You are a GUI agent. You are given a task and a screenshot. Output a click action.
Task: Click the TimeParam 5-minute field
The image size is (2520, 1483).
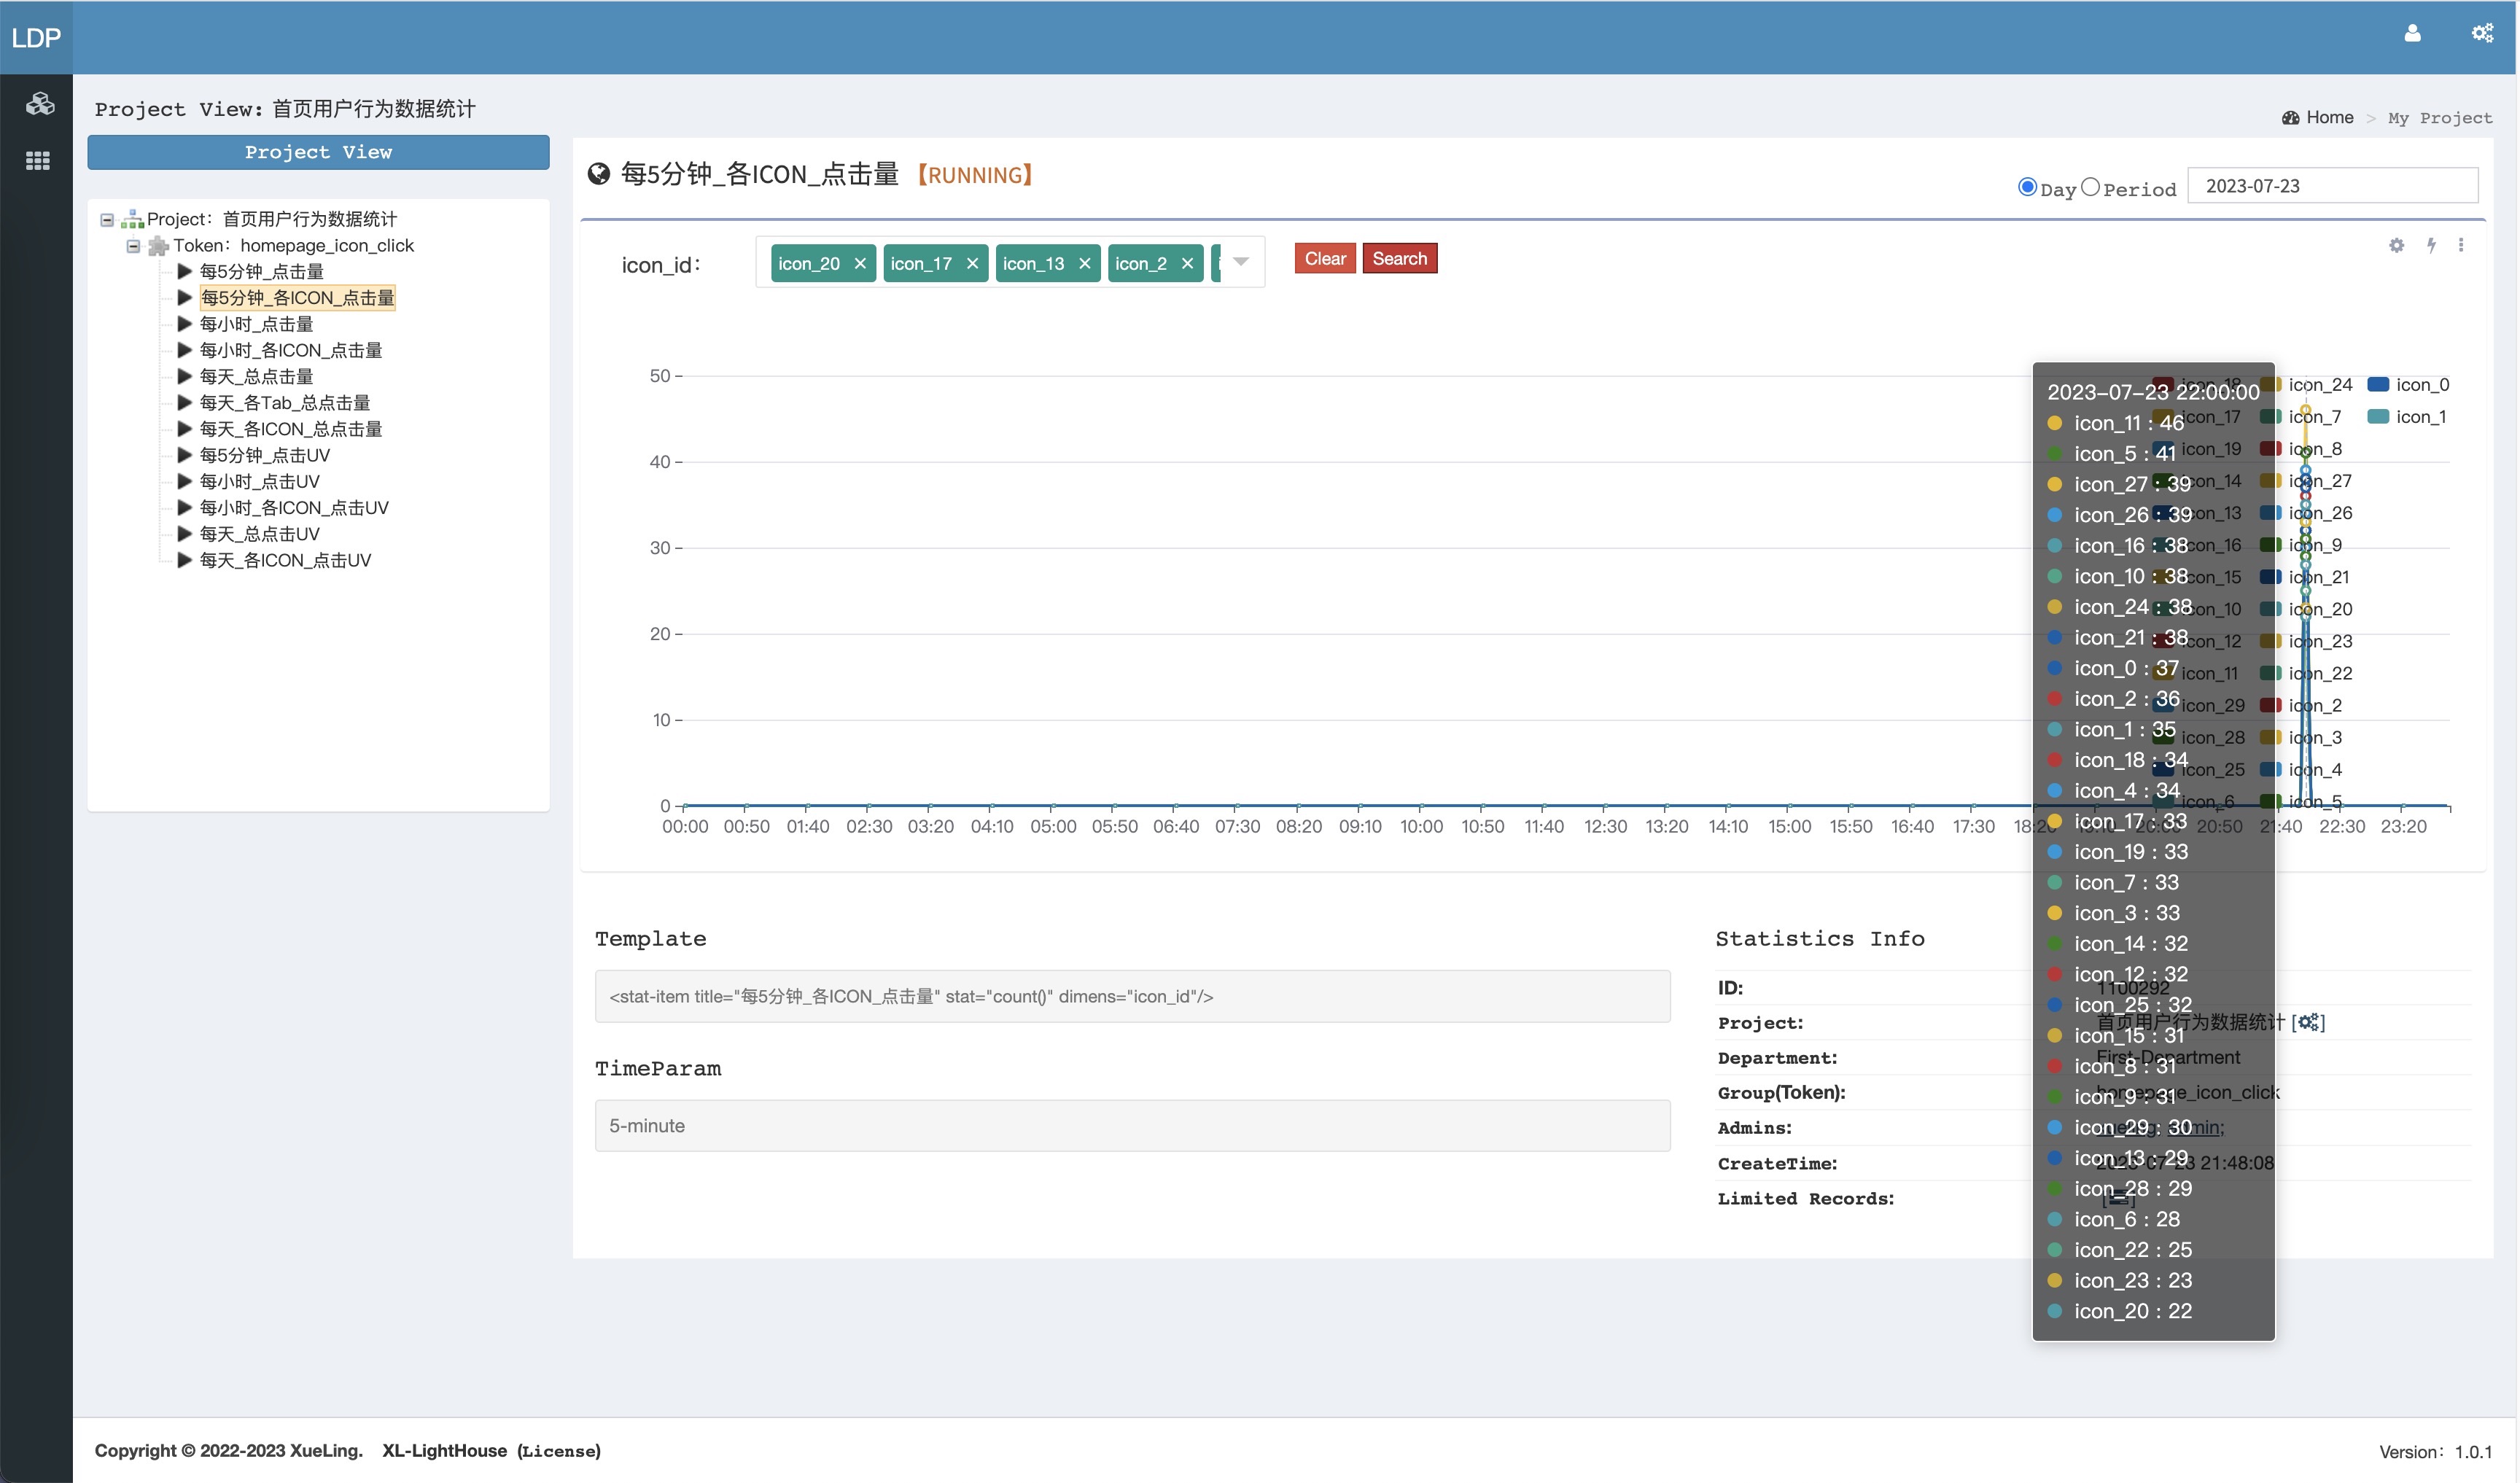point(1132,1126)
